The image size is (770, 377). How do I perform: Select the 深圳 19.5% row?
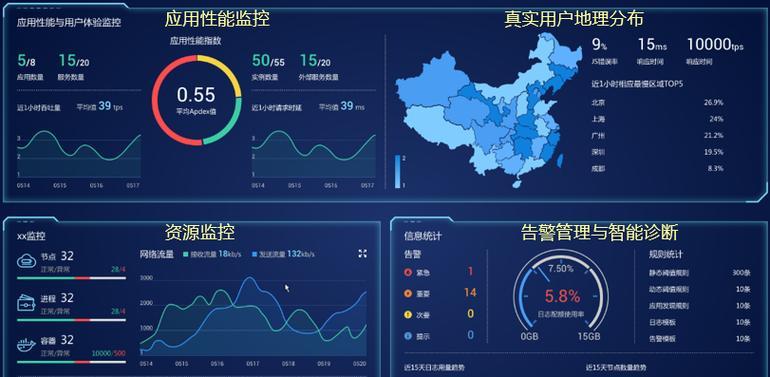coord(657,152)
